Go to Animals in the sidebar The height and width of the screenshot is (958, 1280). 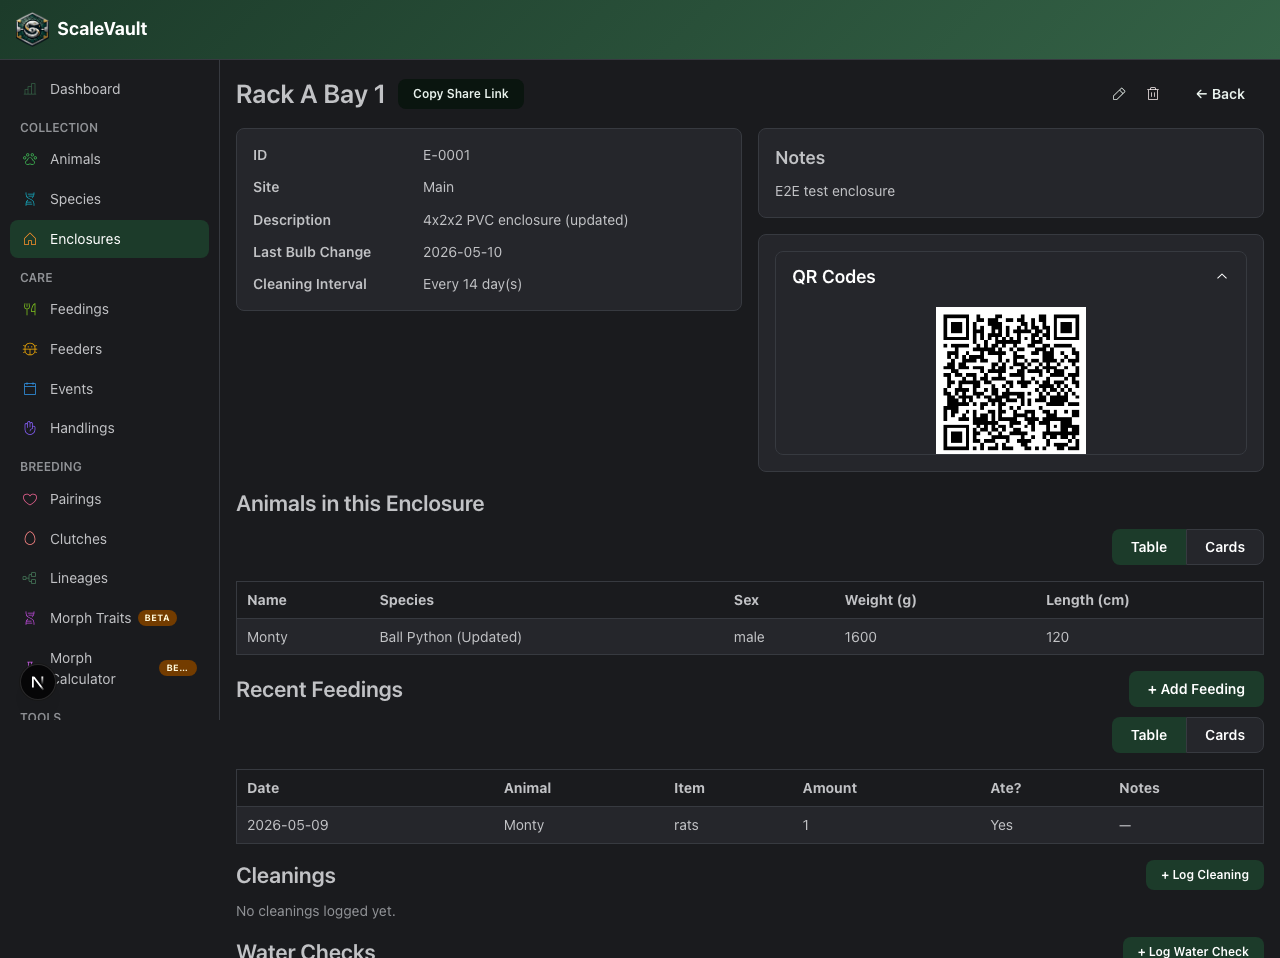click(x=110, y=159)
